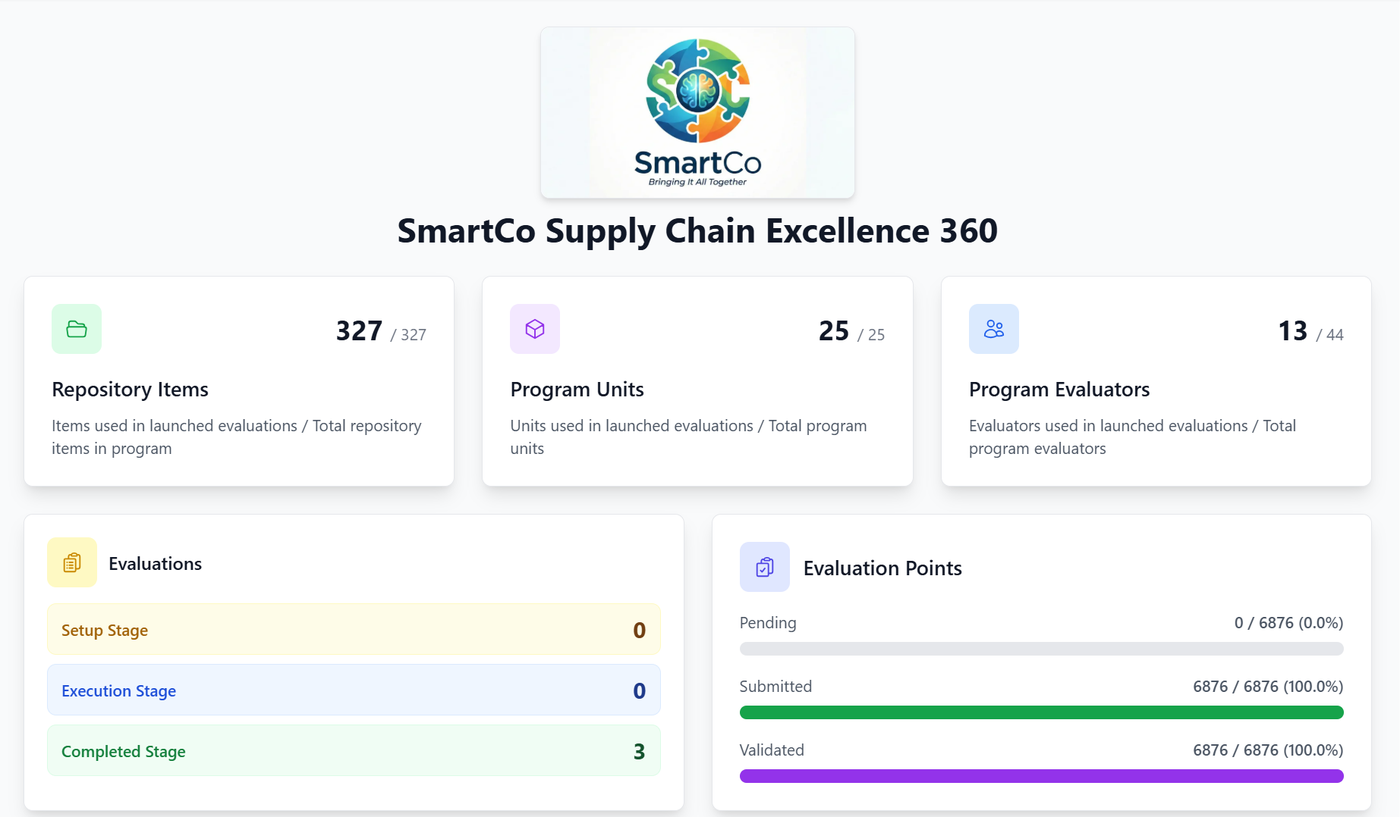Viewport: 1400px width, 817px height.
Task: Click the Evaluation Points panel title
Action: tap(883, 568)
